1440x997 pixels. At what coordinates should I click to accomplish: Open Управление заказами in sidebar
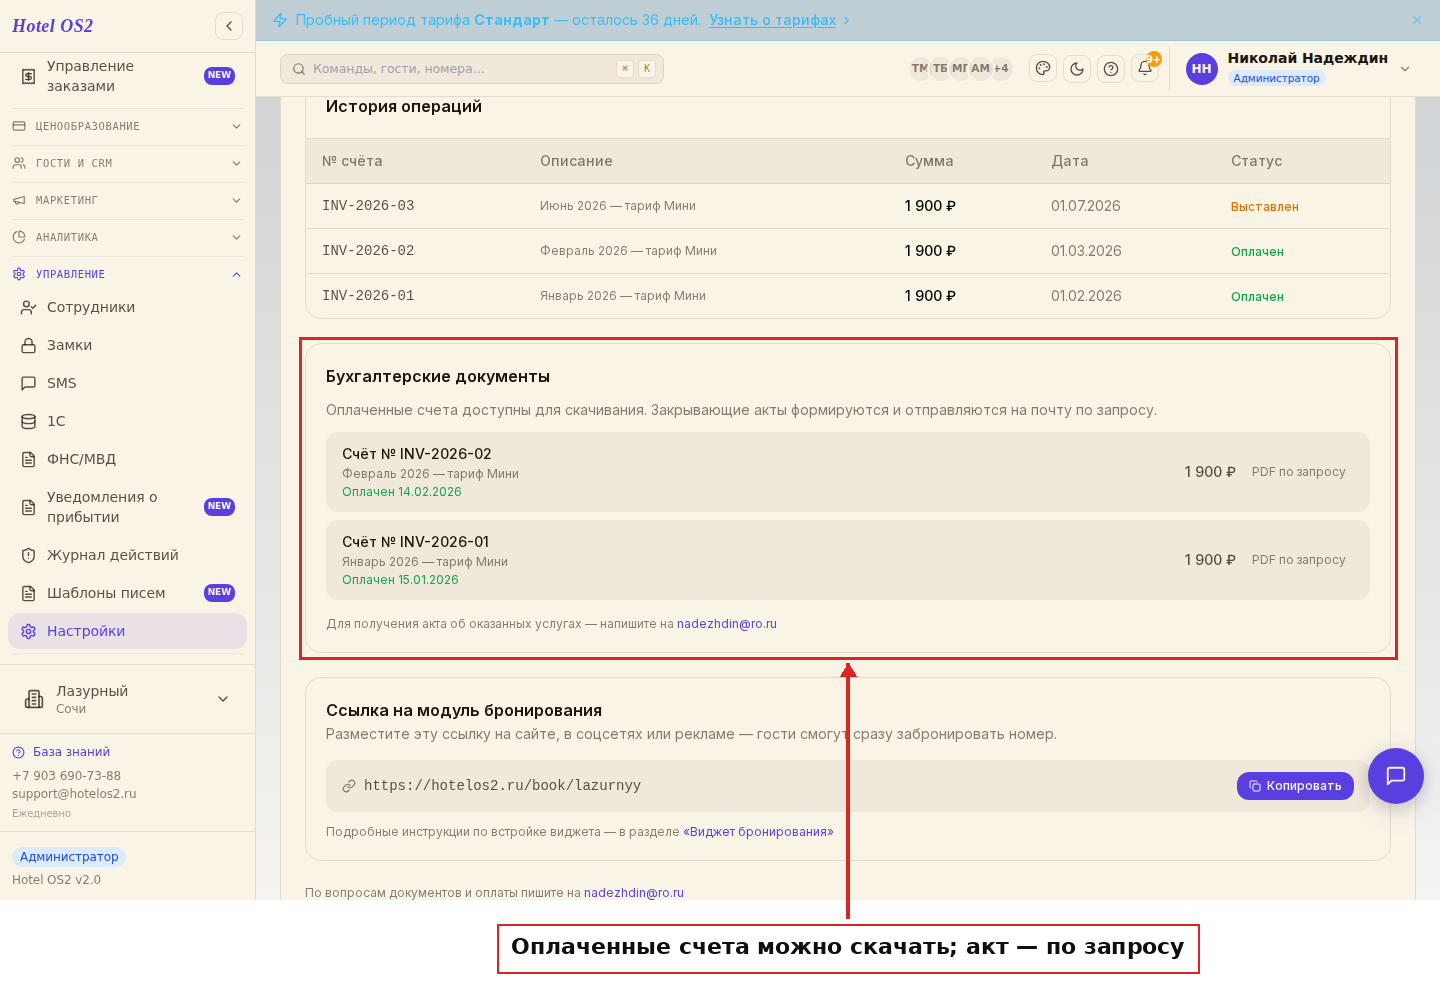point(127,76)
